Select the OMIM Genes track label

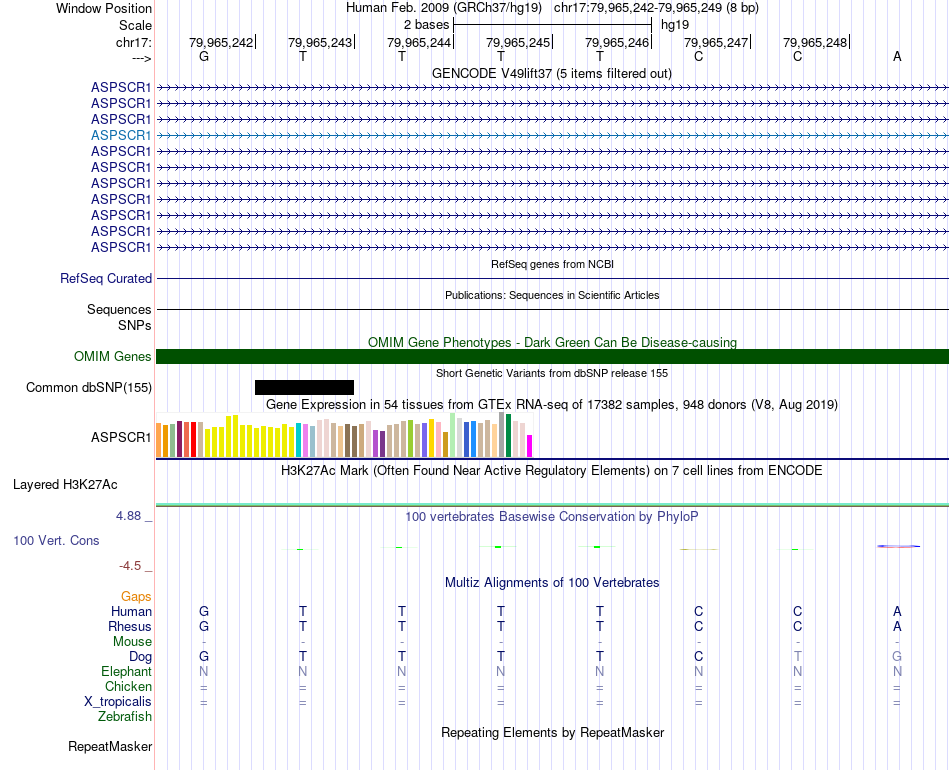112,356
